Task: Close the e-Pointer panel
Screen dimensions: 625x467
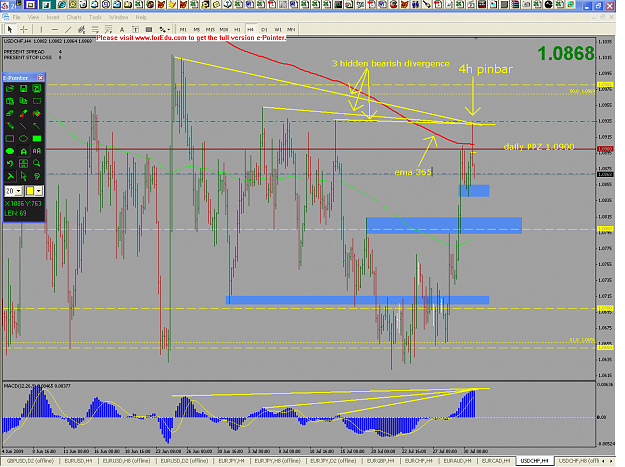Action: pyautogui.click(x=40, y=77)
